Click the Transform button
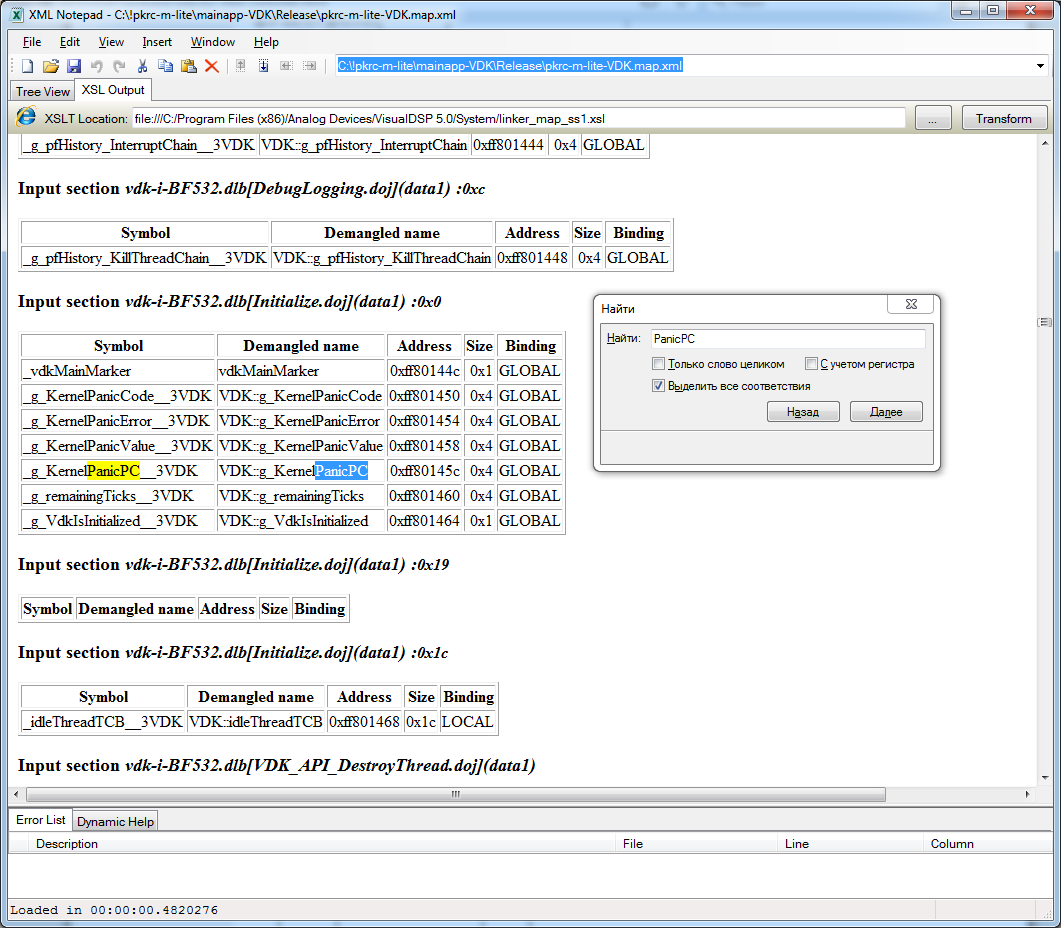 [1003, 118]
